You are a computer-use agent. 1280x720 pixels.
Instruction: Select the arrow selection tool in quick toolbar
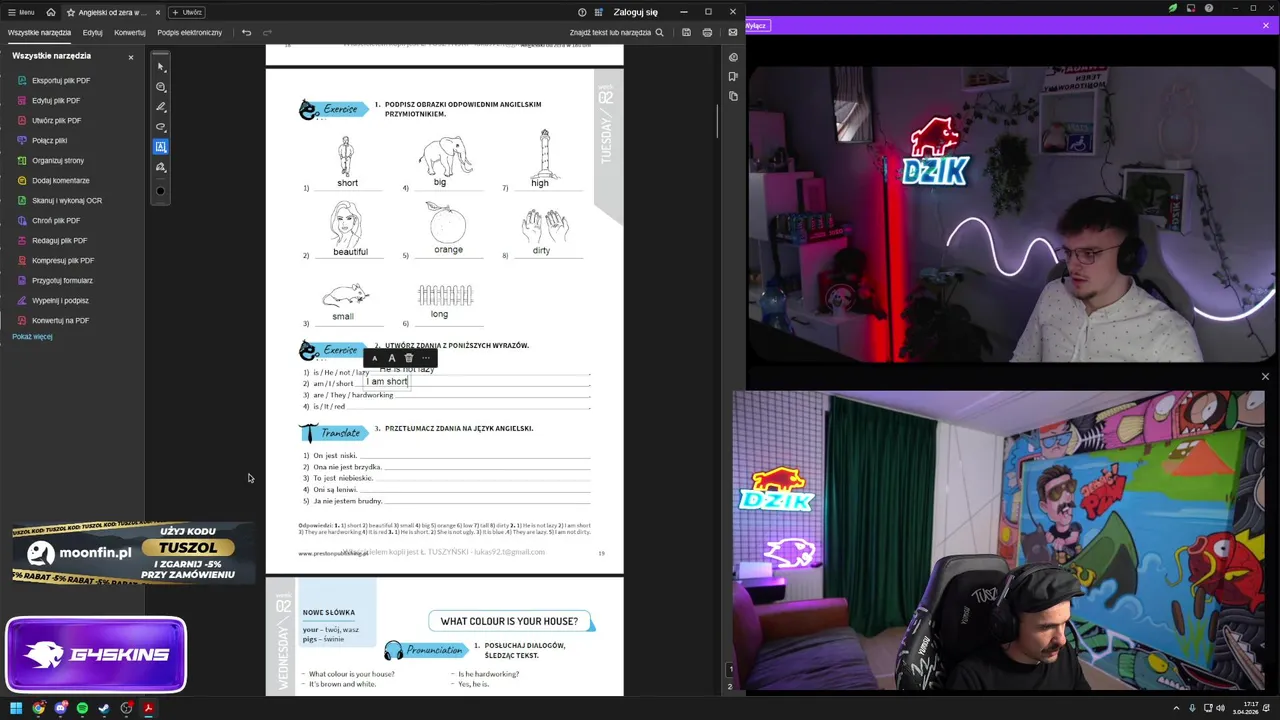point(161,67)
